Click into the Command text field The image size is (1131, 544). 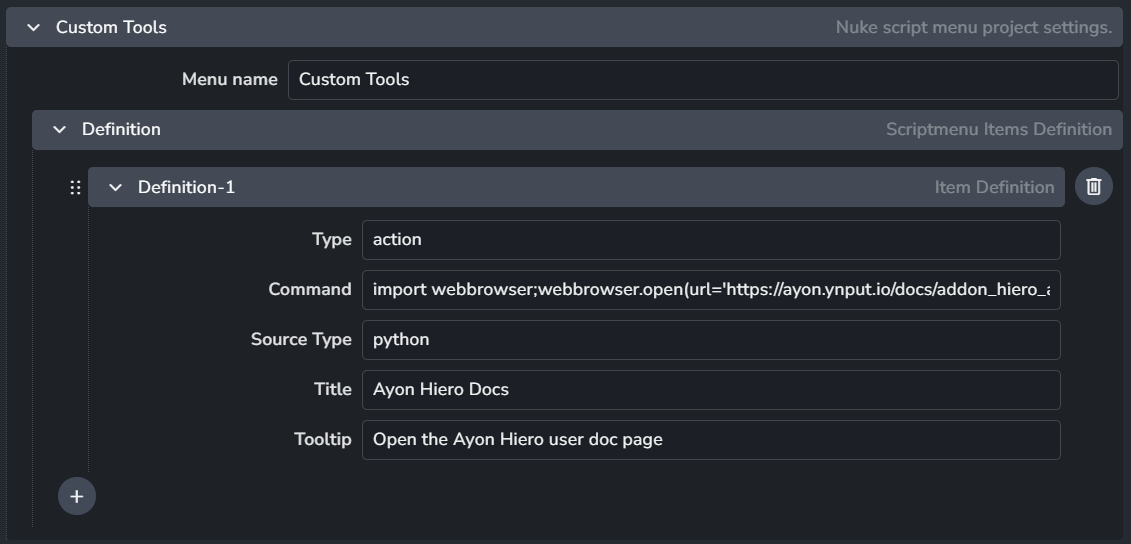pyautogui.click(x=711, y=289)
